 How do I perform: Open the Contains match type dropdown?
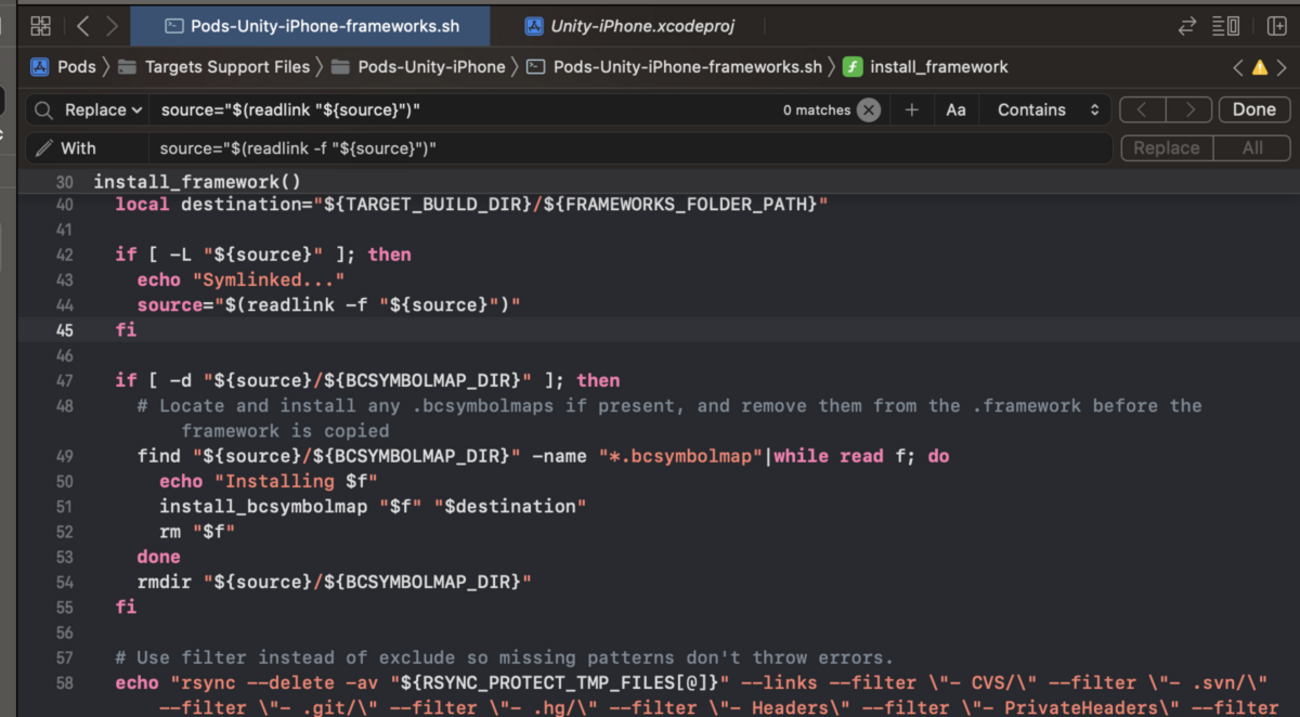1047,110
